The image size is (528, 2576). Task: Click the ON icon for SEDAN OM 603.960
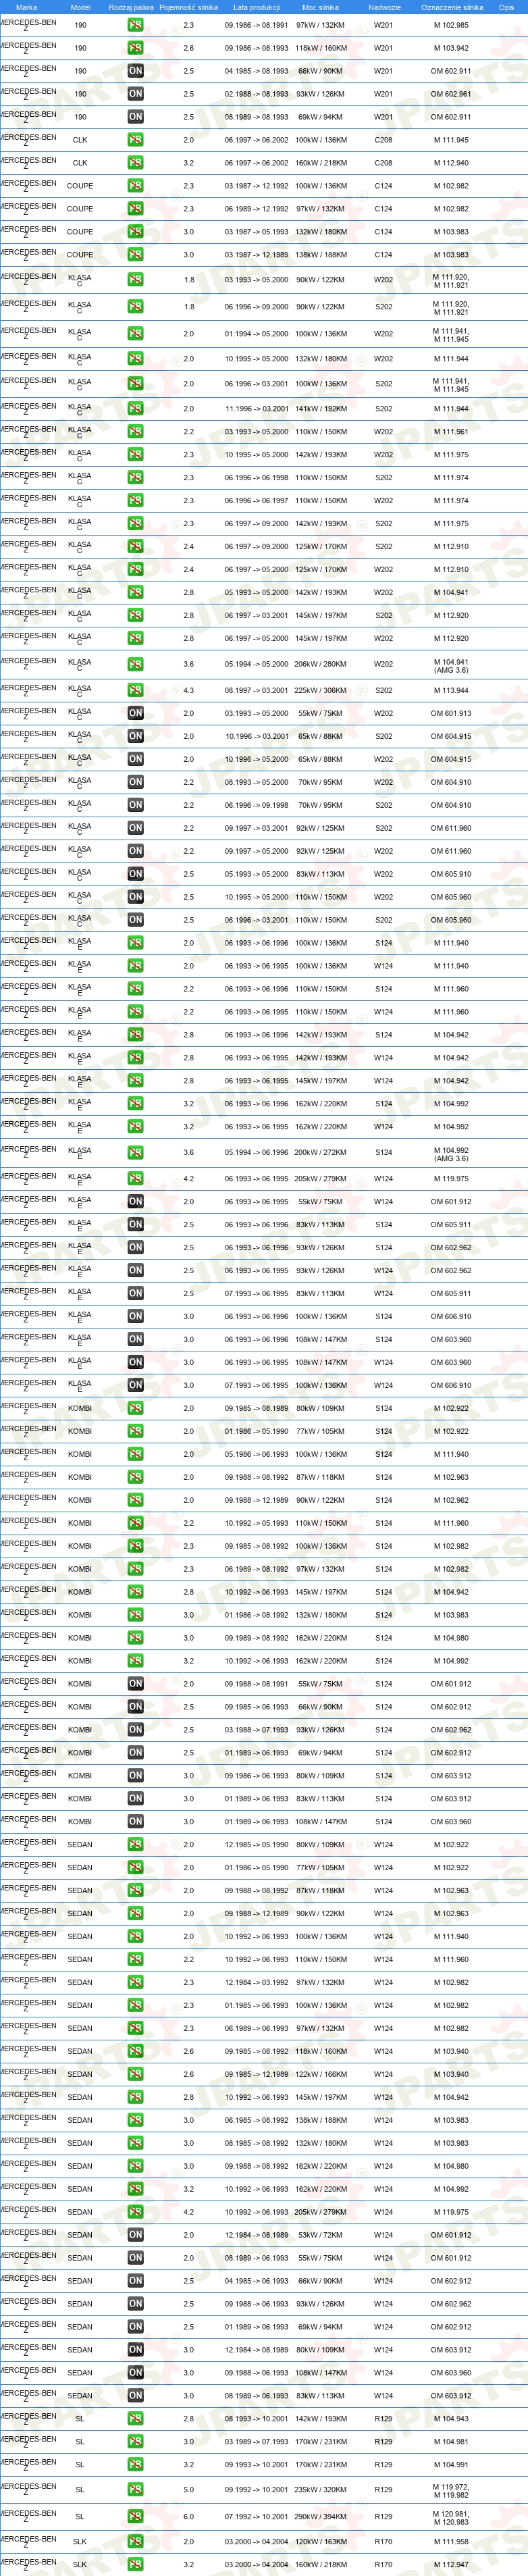point(135,2372)
